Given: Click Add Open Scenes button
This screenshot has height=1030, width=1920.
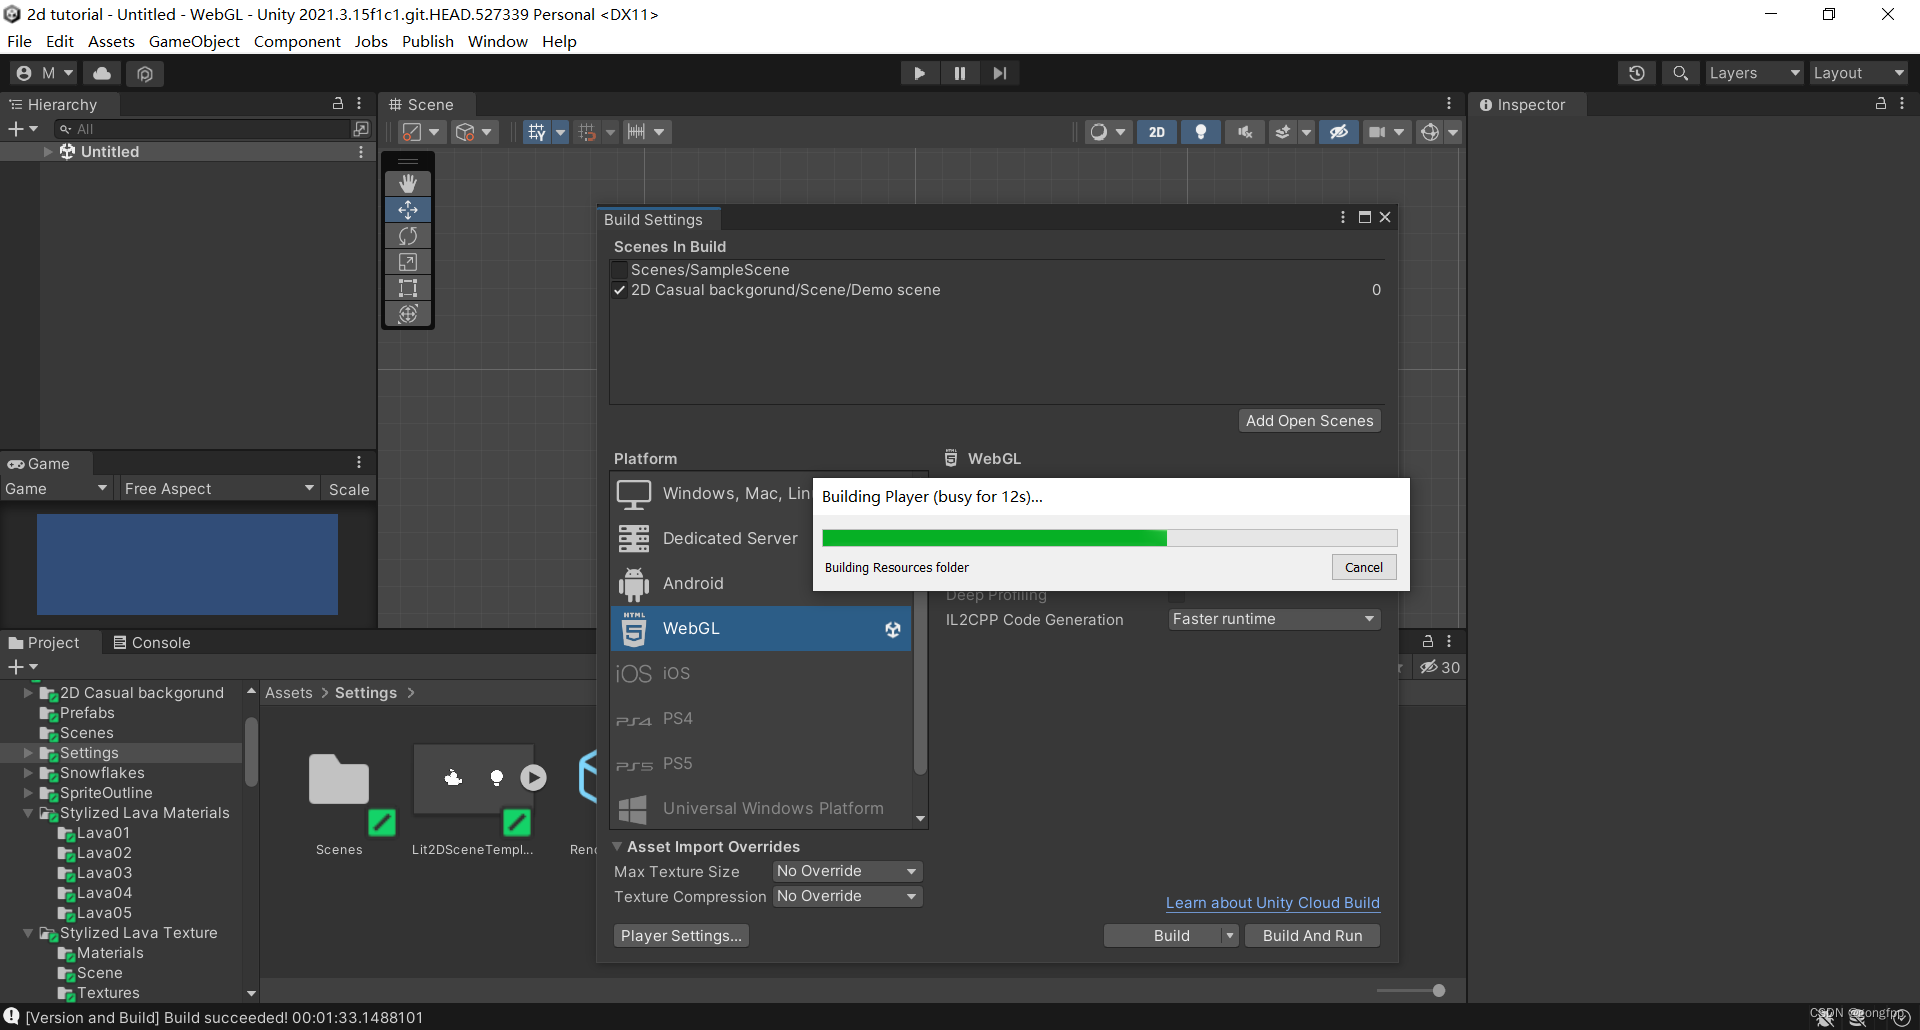Looking at the screenshot, I should (1309, 421).
